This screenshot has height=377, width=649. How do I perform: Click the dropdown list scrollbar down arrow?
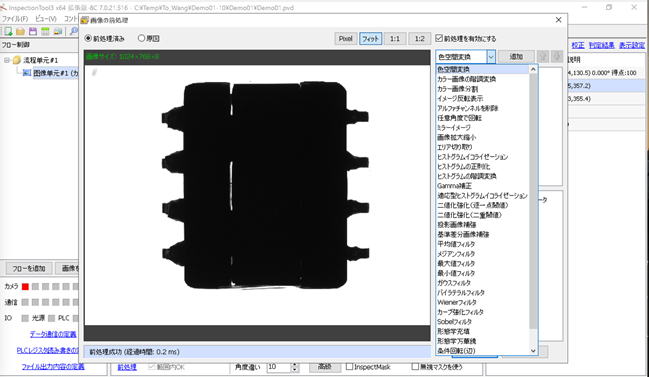pos(533,351)
